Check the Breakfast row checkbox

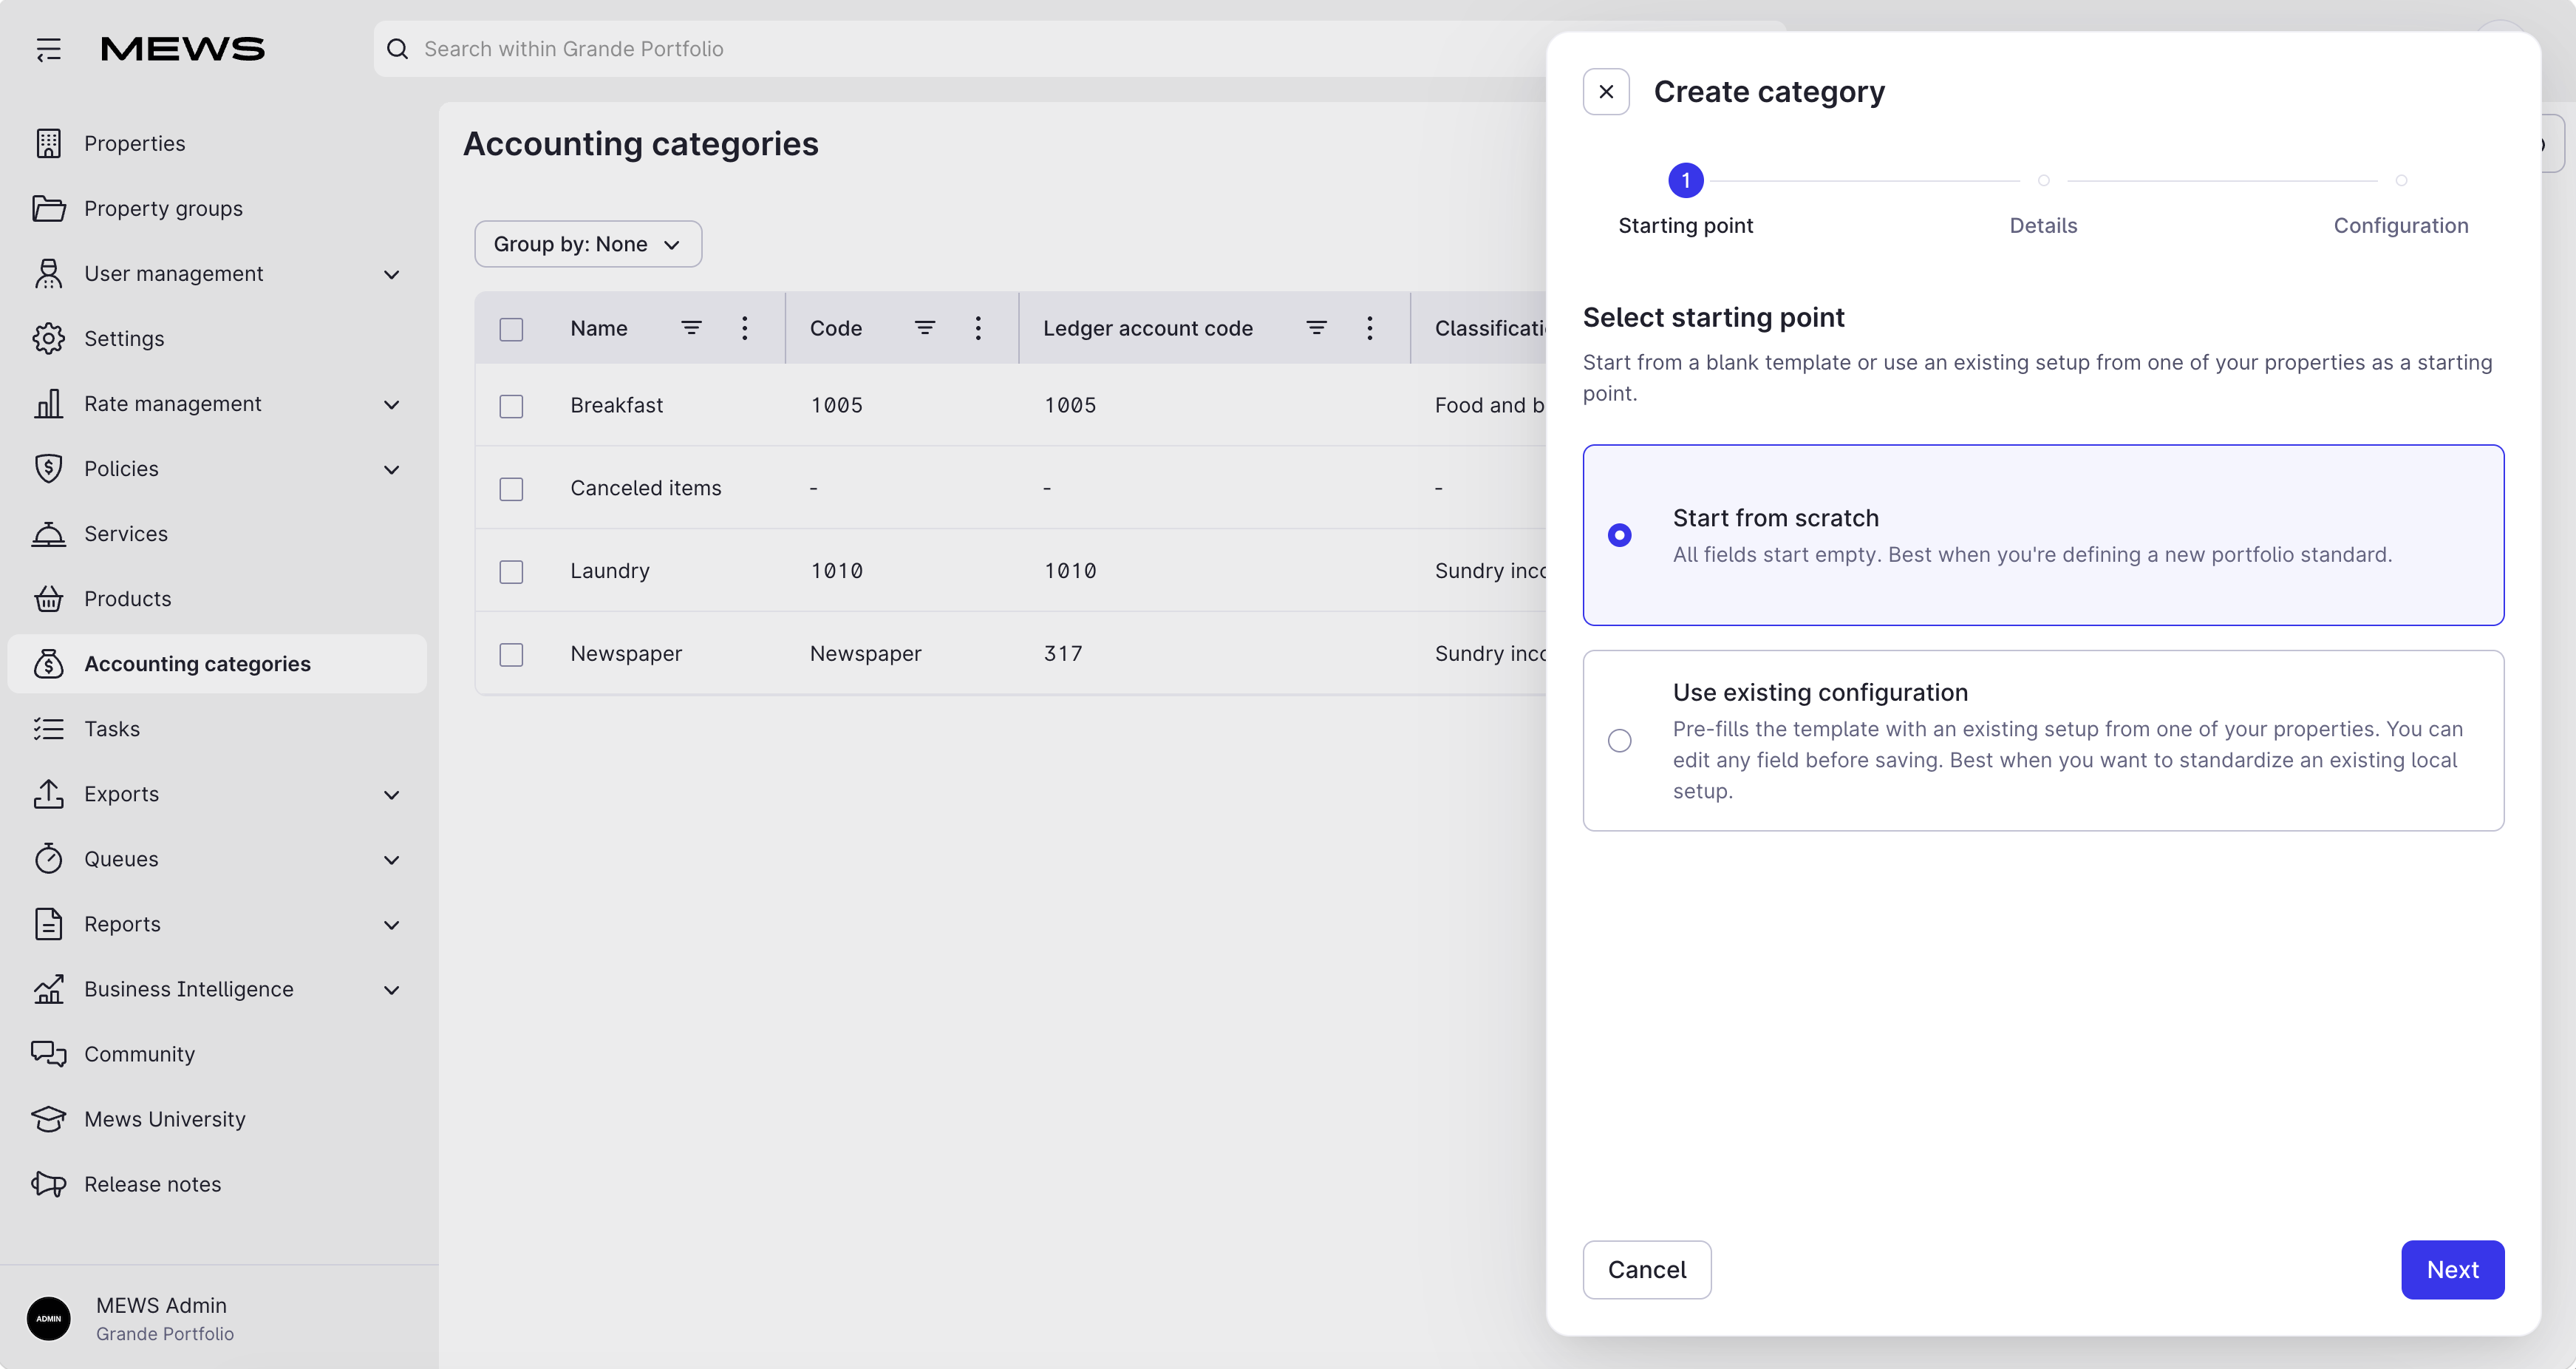pos(511,405)
